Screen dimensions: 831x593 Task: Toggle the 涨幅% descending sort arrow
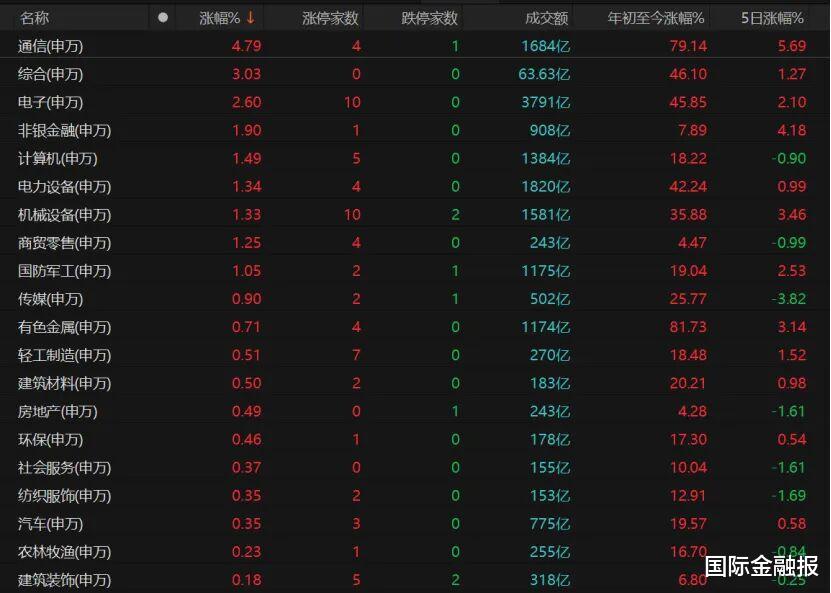coord(250,17)
